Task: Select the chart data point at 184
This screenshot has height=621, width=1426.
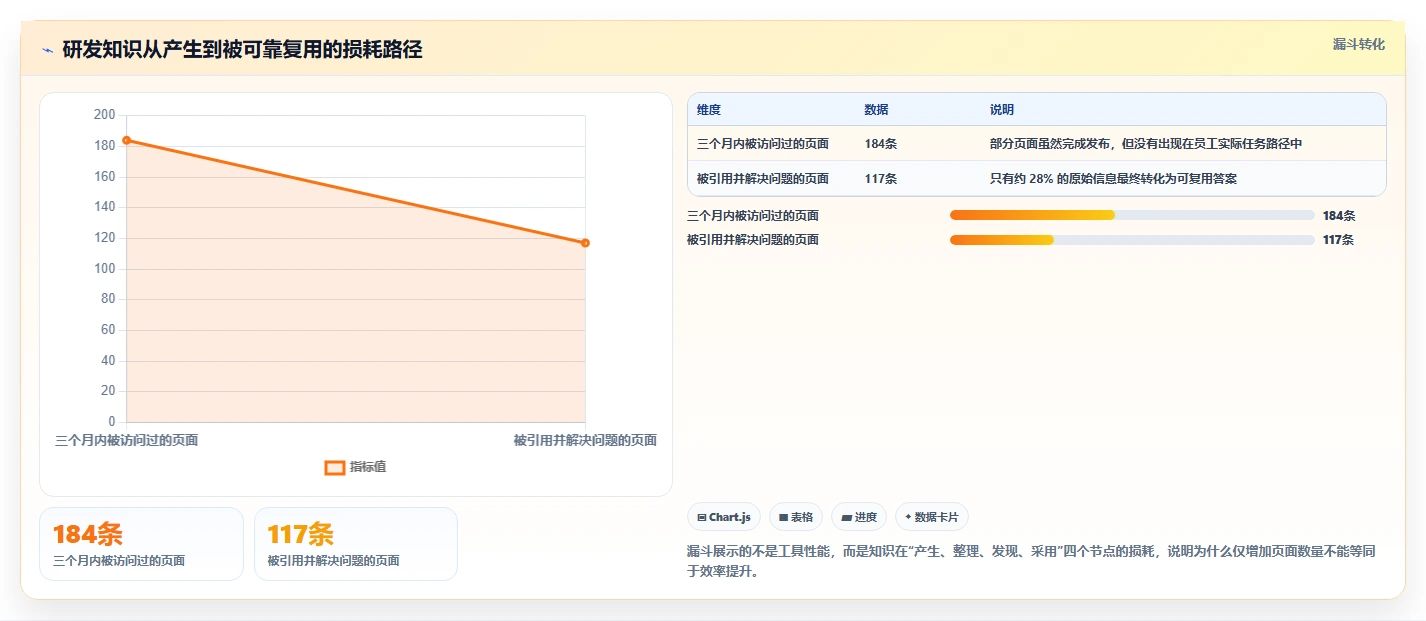Action: (126, 140)
